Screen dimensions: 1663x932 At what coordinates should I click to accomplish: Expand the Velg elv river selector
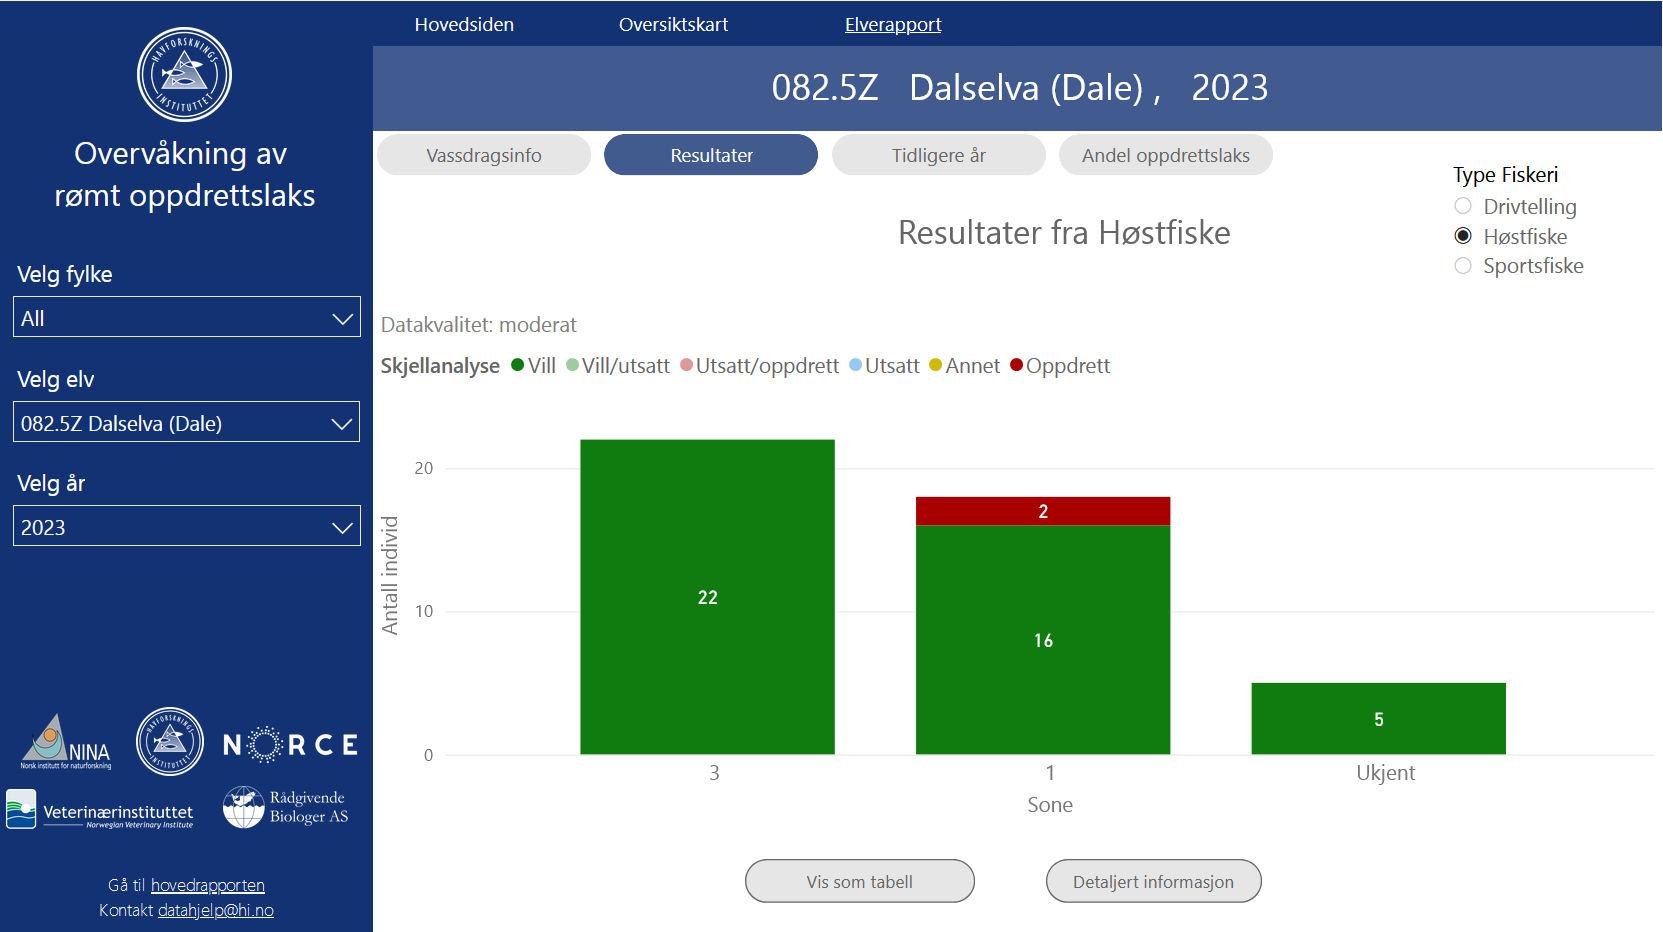click(186, 421)
